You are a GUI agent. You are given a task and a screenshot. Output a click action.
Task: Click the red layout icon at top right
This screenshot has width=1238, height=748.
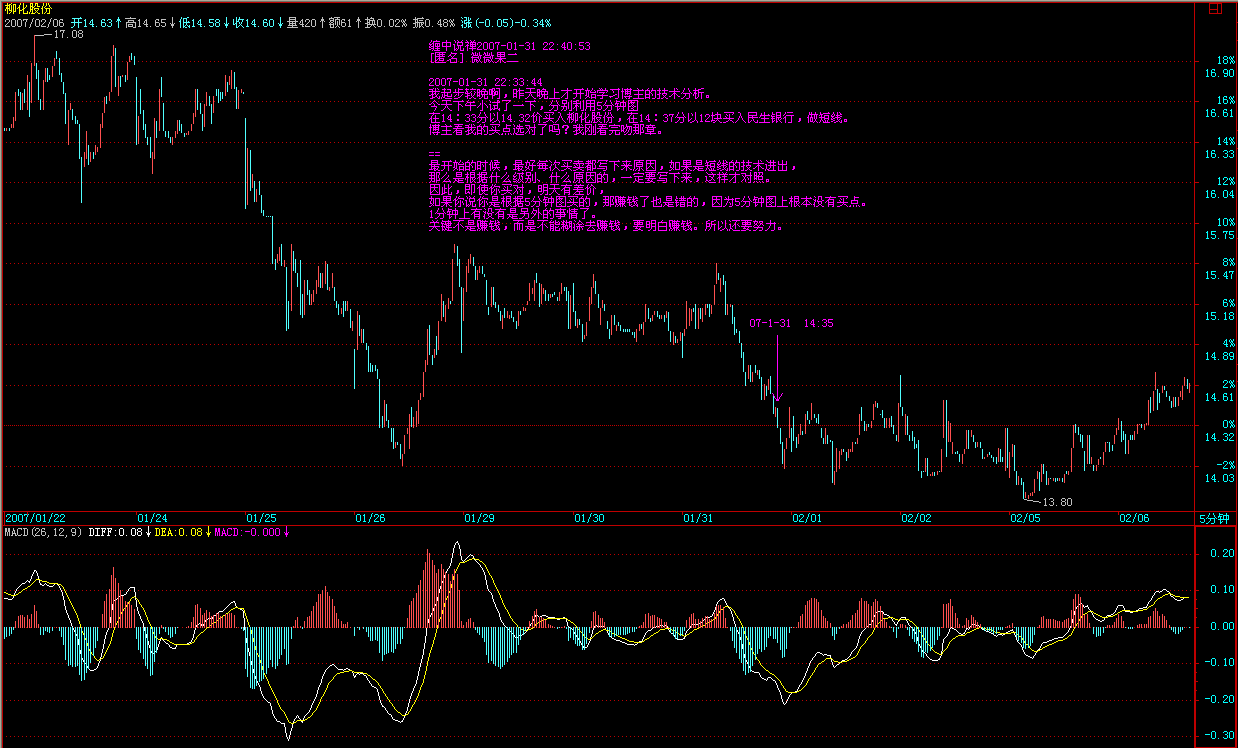pyautogui.click(x=1213, y=8)
